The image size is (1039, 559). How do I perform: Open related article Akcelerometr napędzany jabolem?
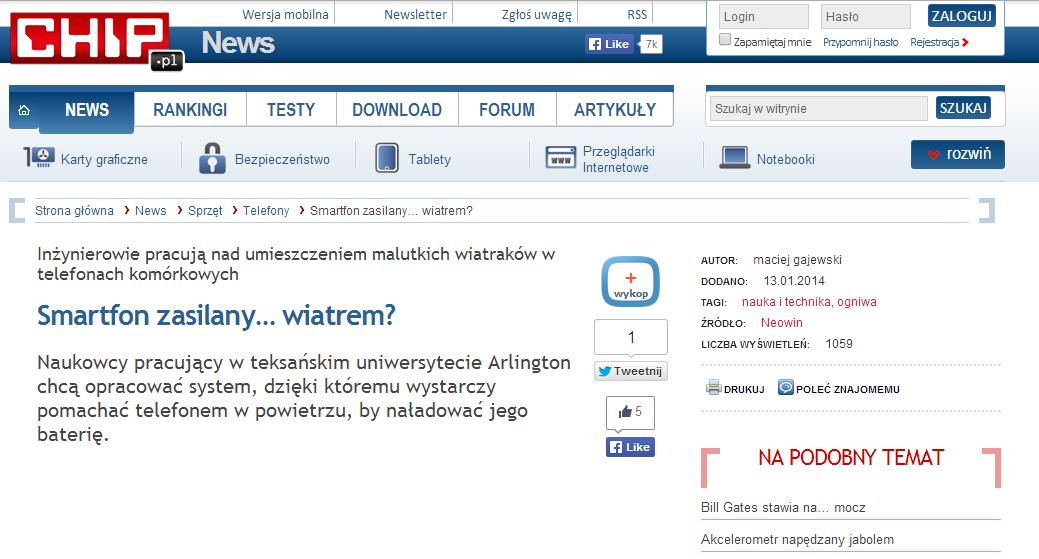pyautogui.click(x=797, y=540)
